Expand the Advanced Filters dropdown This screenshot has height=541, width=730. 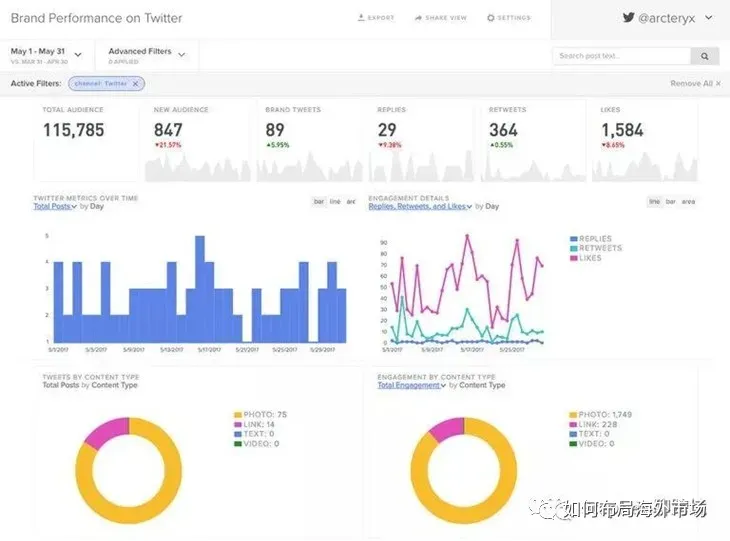[x=182, y=54]
